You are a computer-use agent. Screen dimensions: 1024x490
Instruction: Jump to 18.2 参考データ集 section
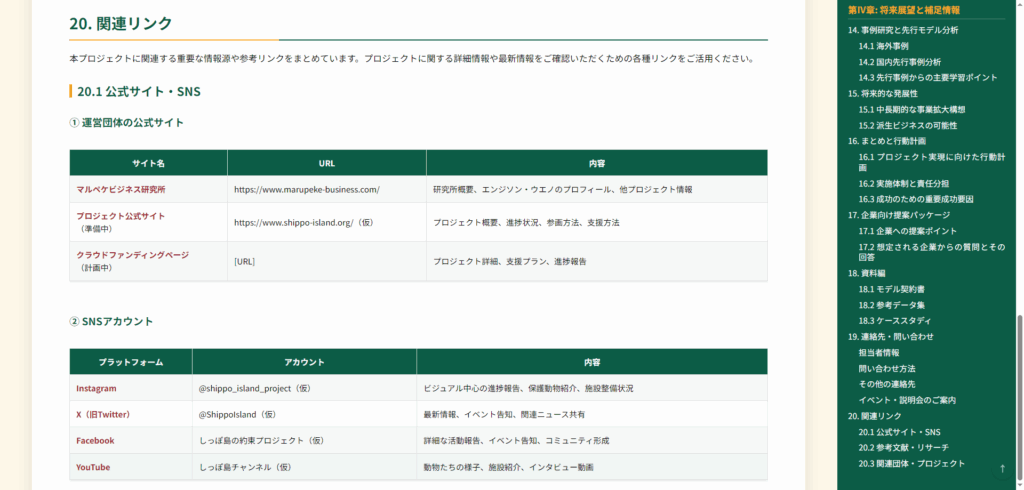[x=891, y=305]
